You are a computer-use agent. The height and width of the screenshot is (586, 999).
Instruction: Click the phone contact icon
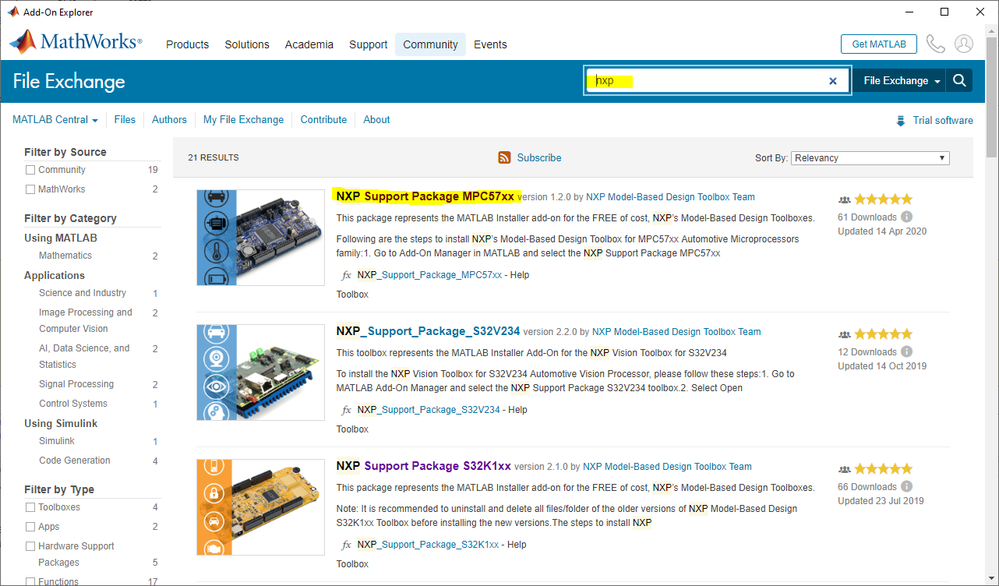tap(935, 44)
